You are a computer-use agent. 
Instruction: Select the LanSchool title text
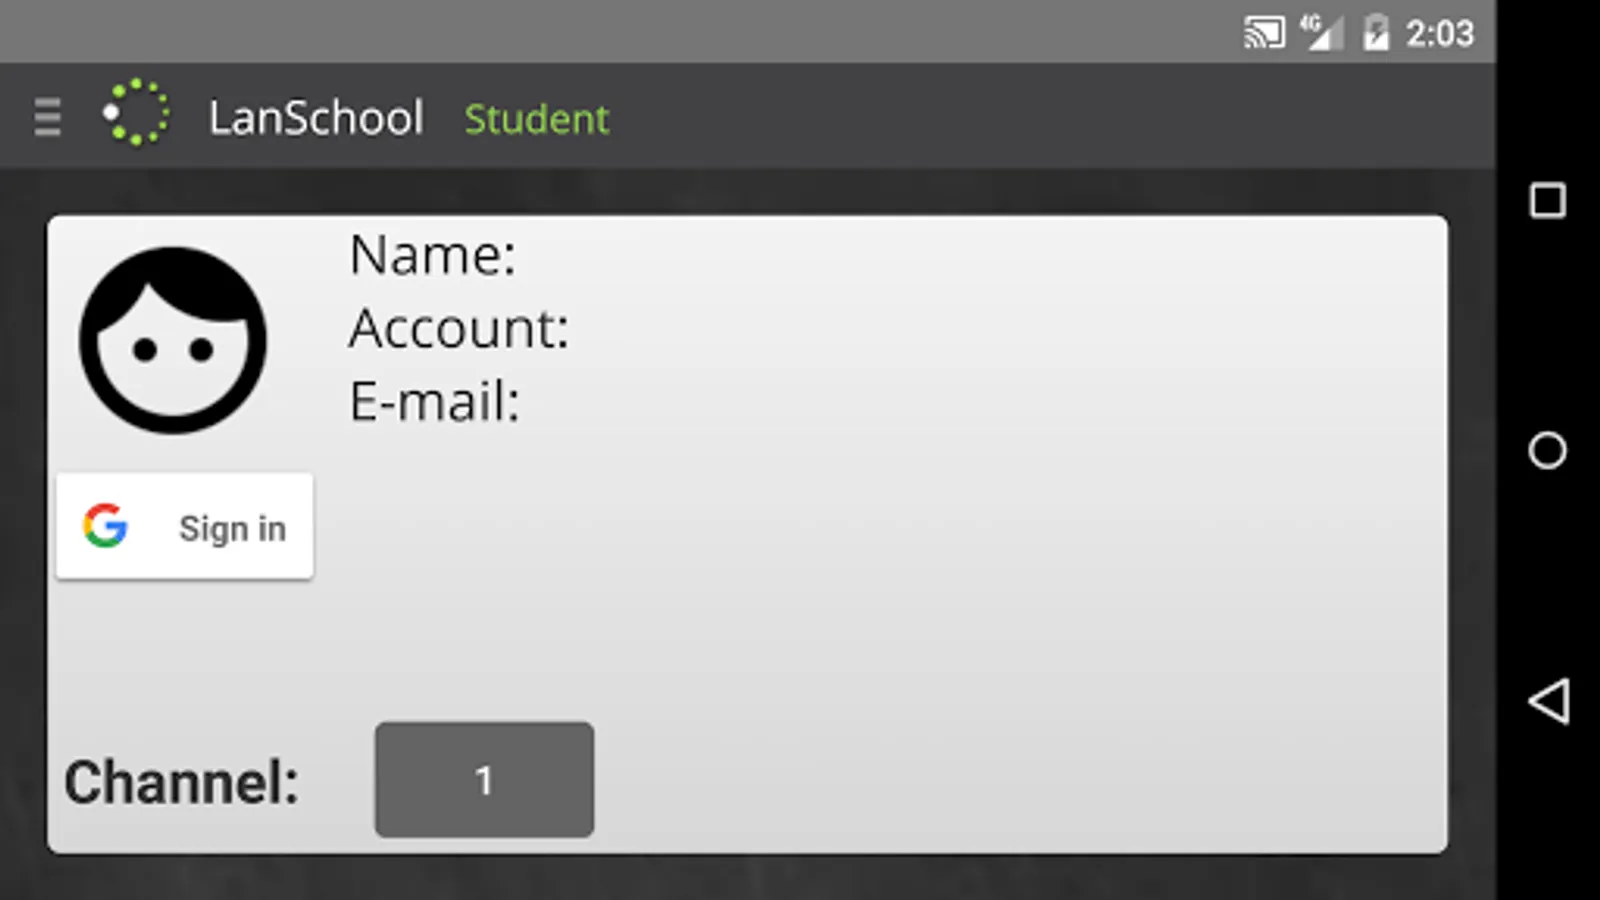(x=317, y=116)
